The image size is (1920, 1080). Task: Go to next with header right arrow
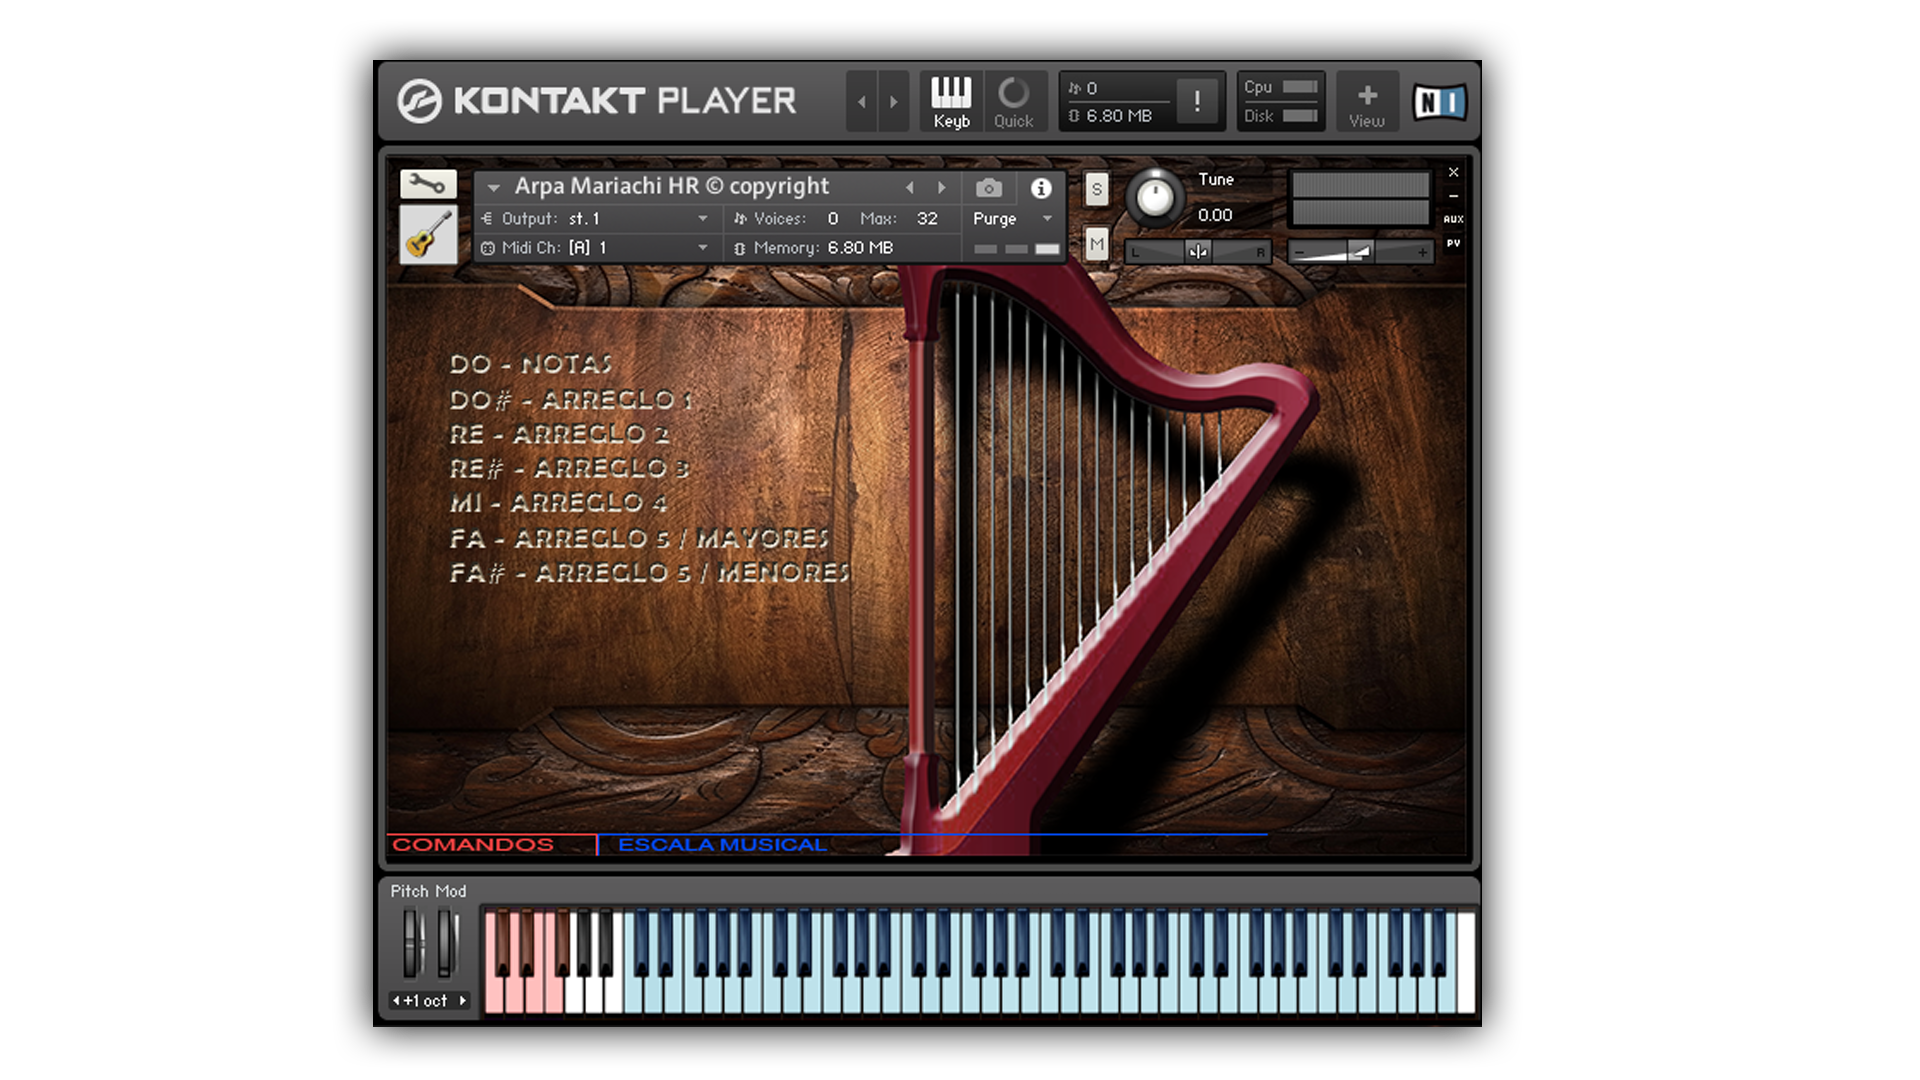[x=894, y=101]
